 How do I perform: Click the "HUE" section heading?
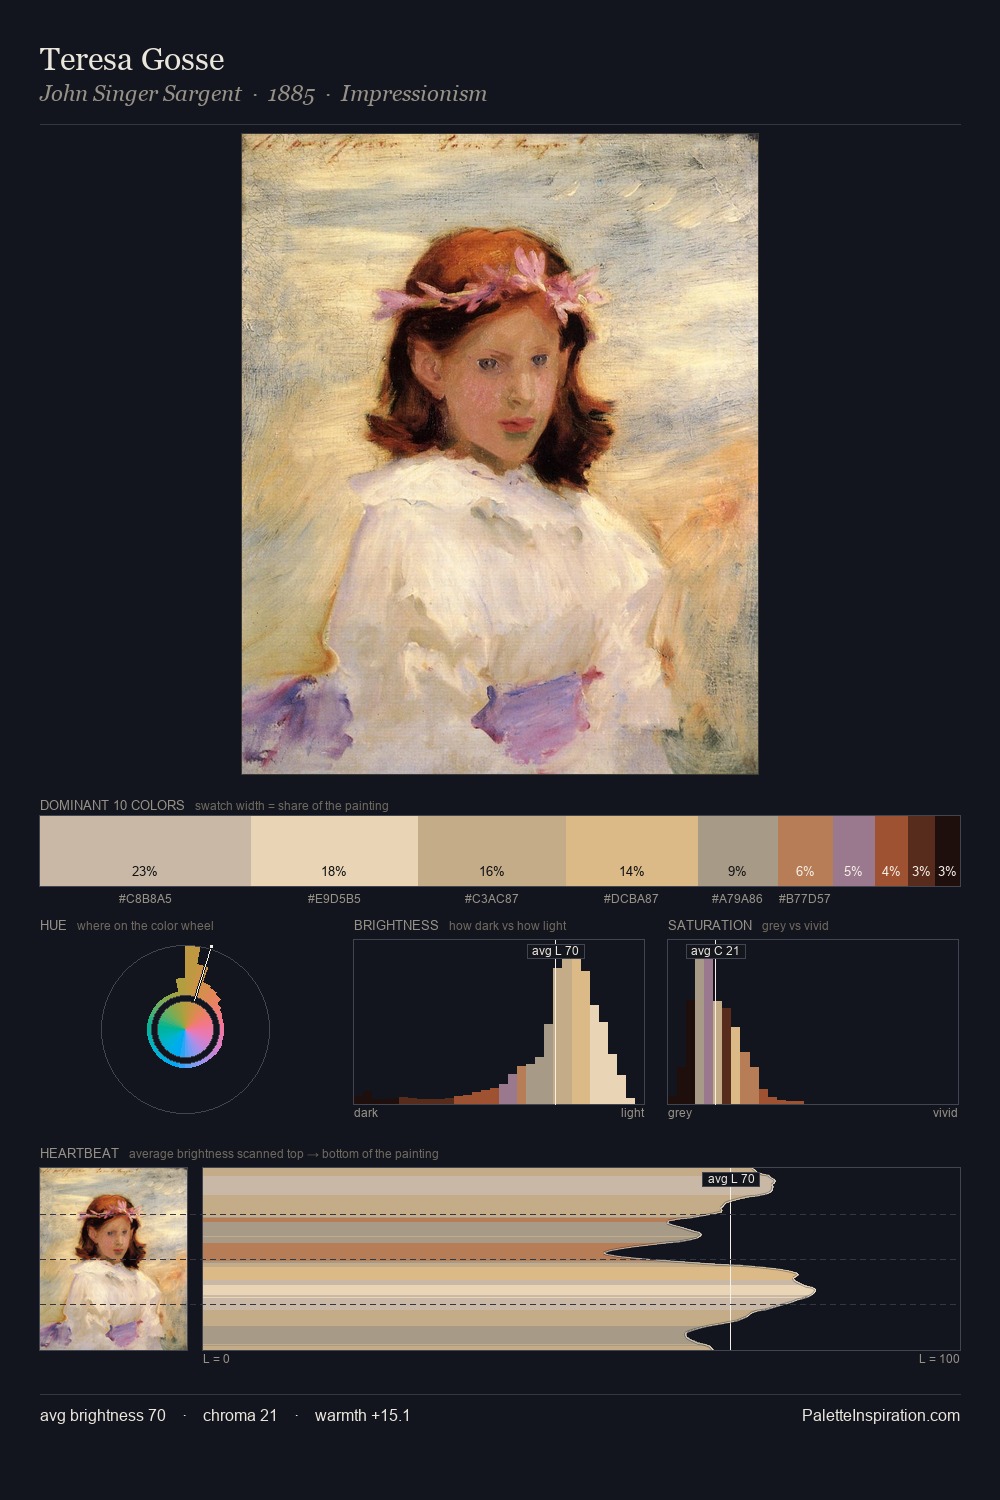[53, 925]
